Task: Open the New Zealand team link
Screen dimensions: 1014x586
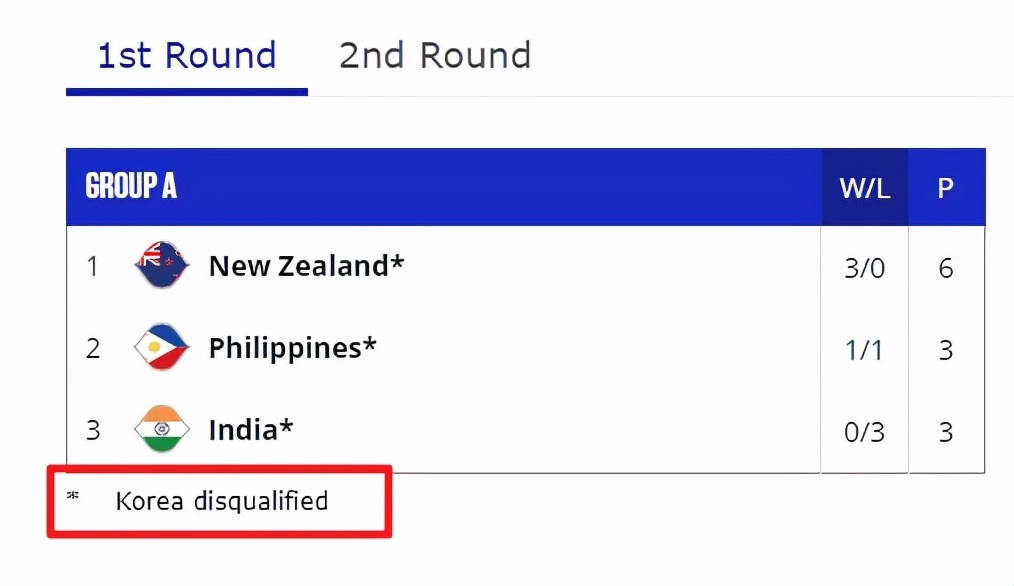Action: [x=306, y=266]
